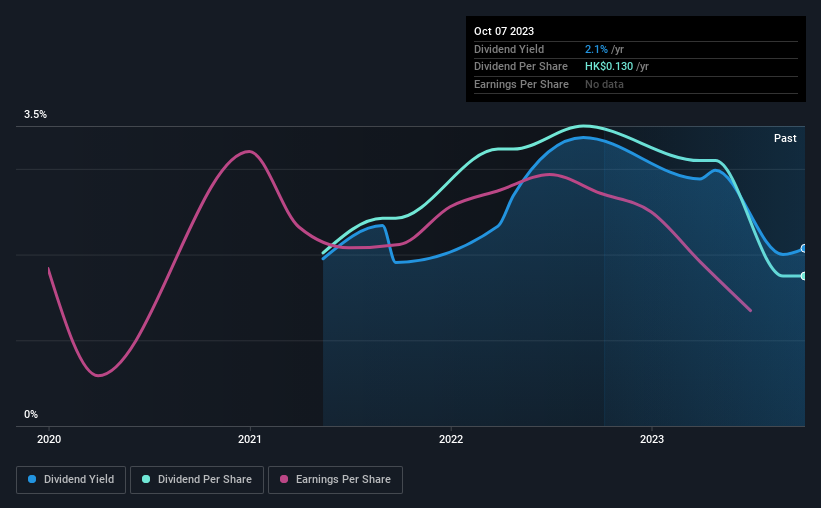Click the 'Past' label on chart
Viewport: 821px width, 508px height.
click(x=785, y=138)
